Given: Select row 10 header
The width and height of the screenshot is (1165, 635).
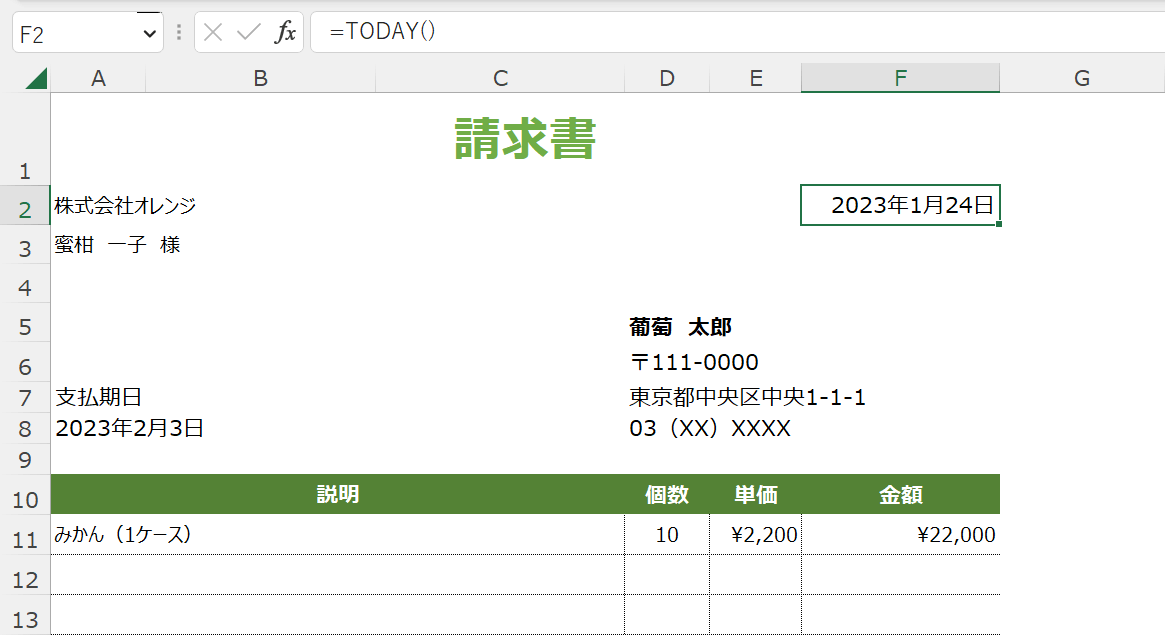Looking at the screenshot, I should (25, 499).
